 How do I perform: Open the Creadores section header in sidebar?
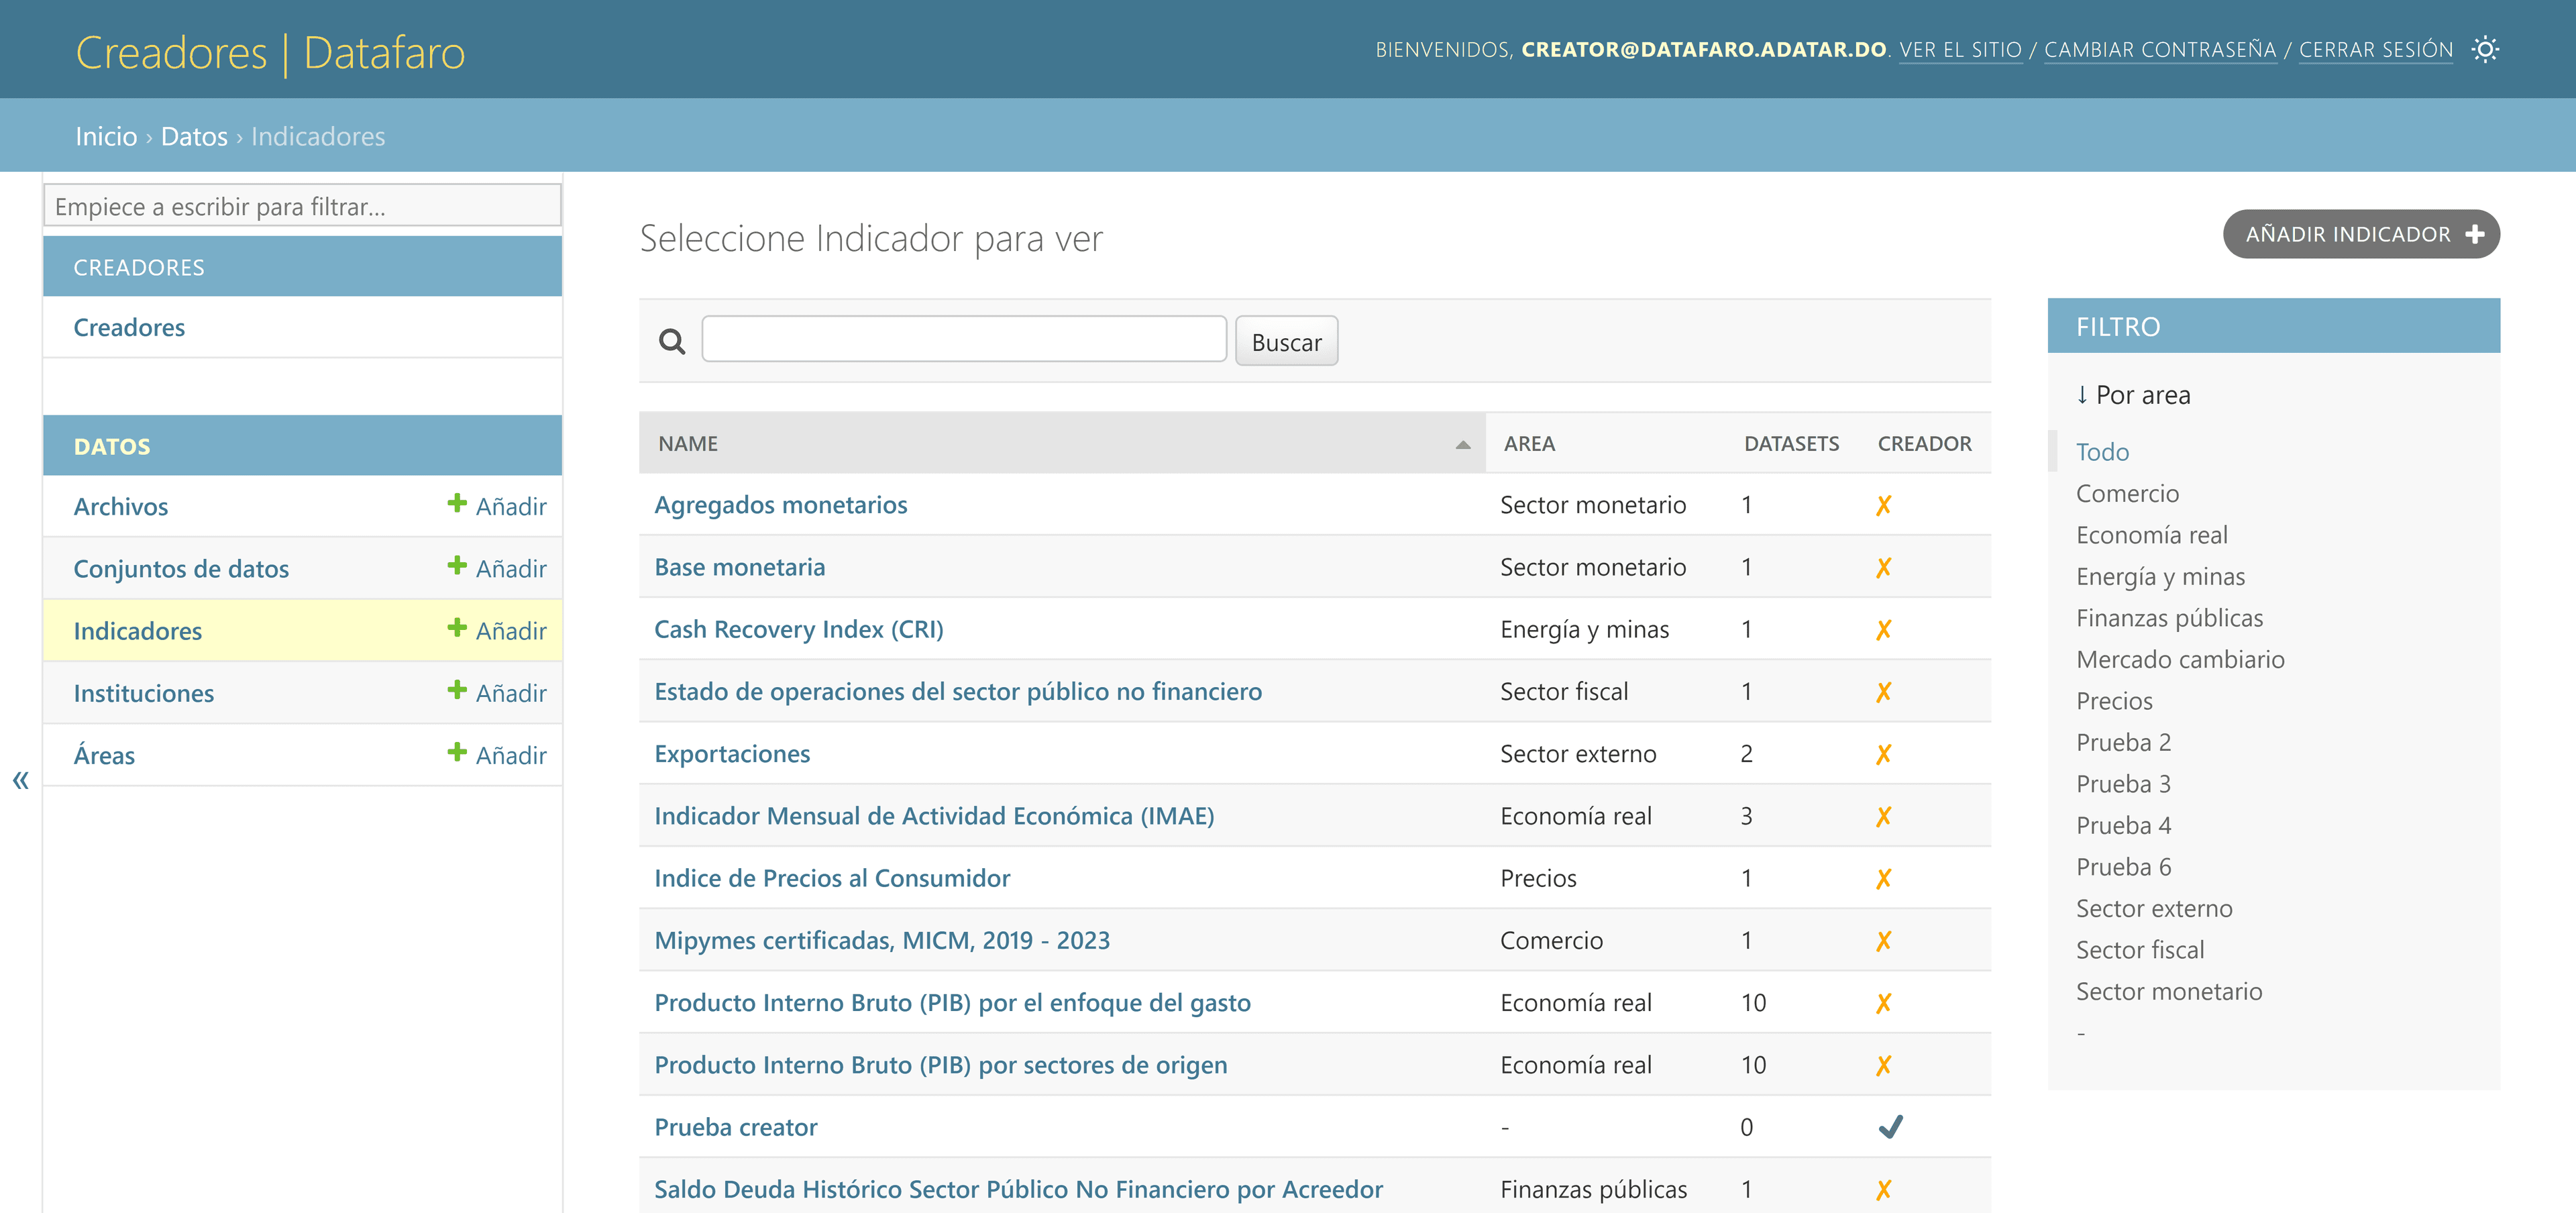(x=139, y=267)
